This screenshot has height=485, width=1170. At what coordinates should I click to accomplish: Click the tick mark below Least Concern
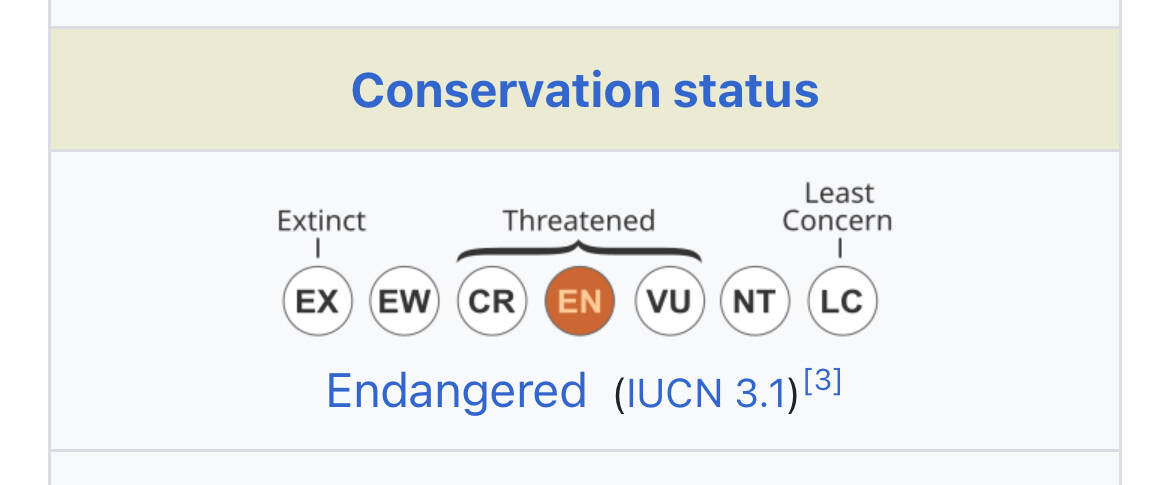(840, 248)
